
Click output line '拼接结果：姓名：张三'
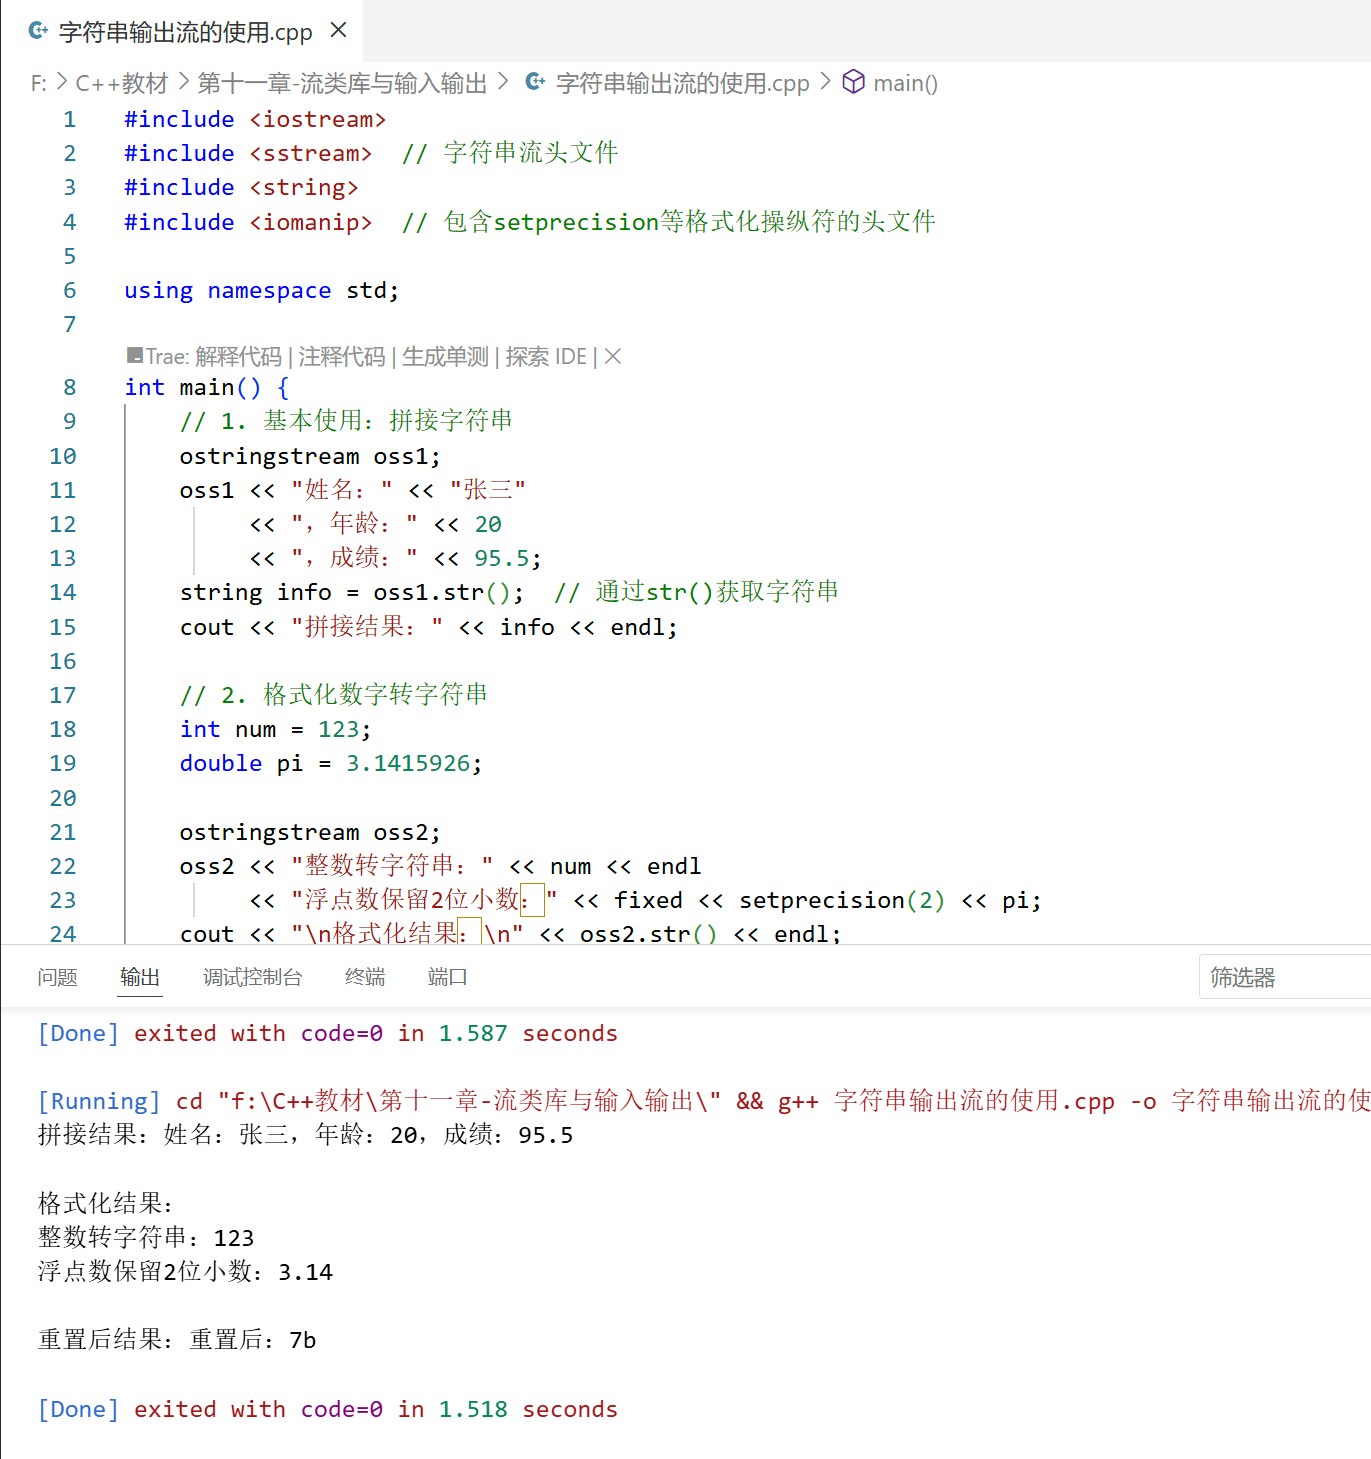(305, 1135)
